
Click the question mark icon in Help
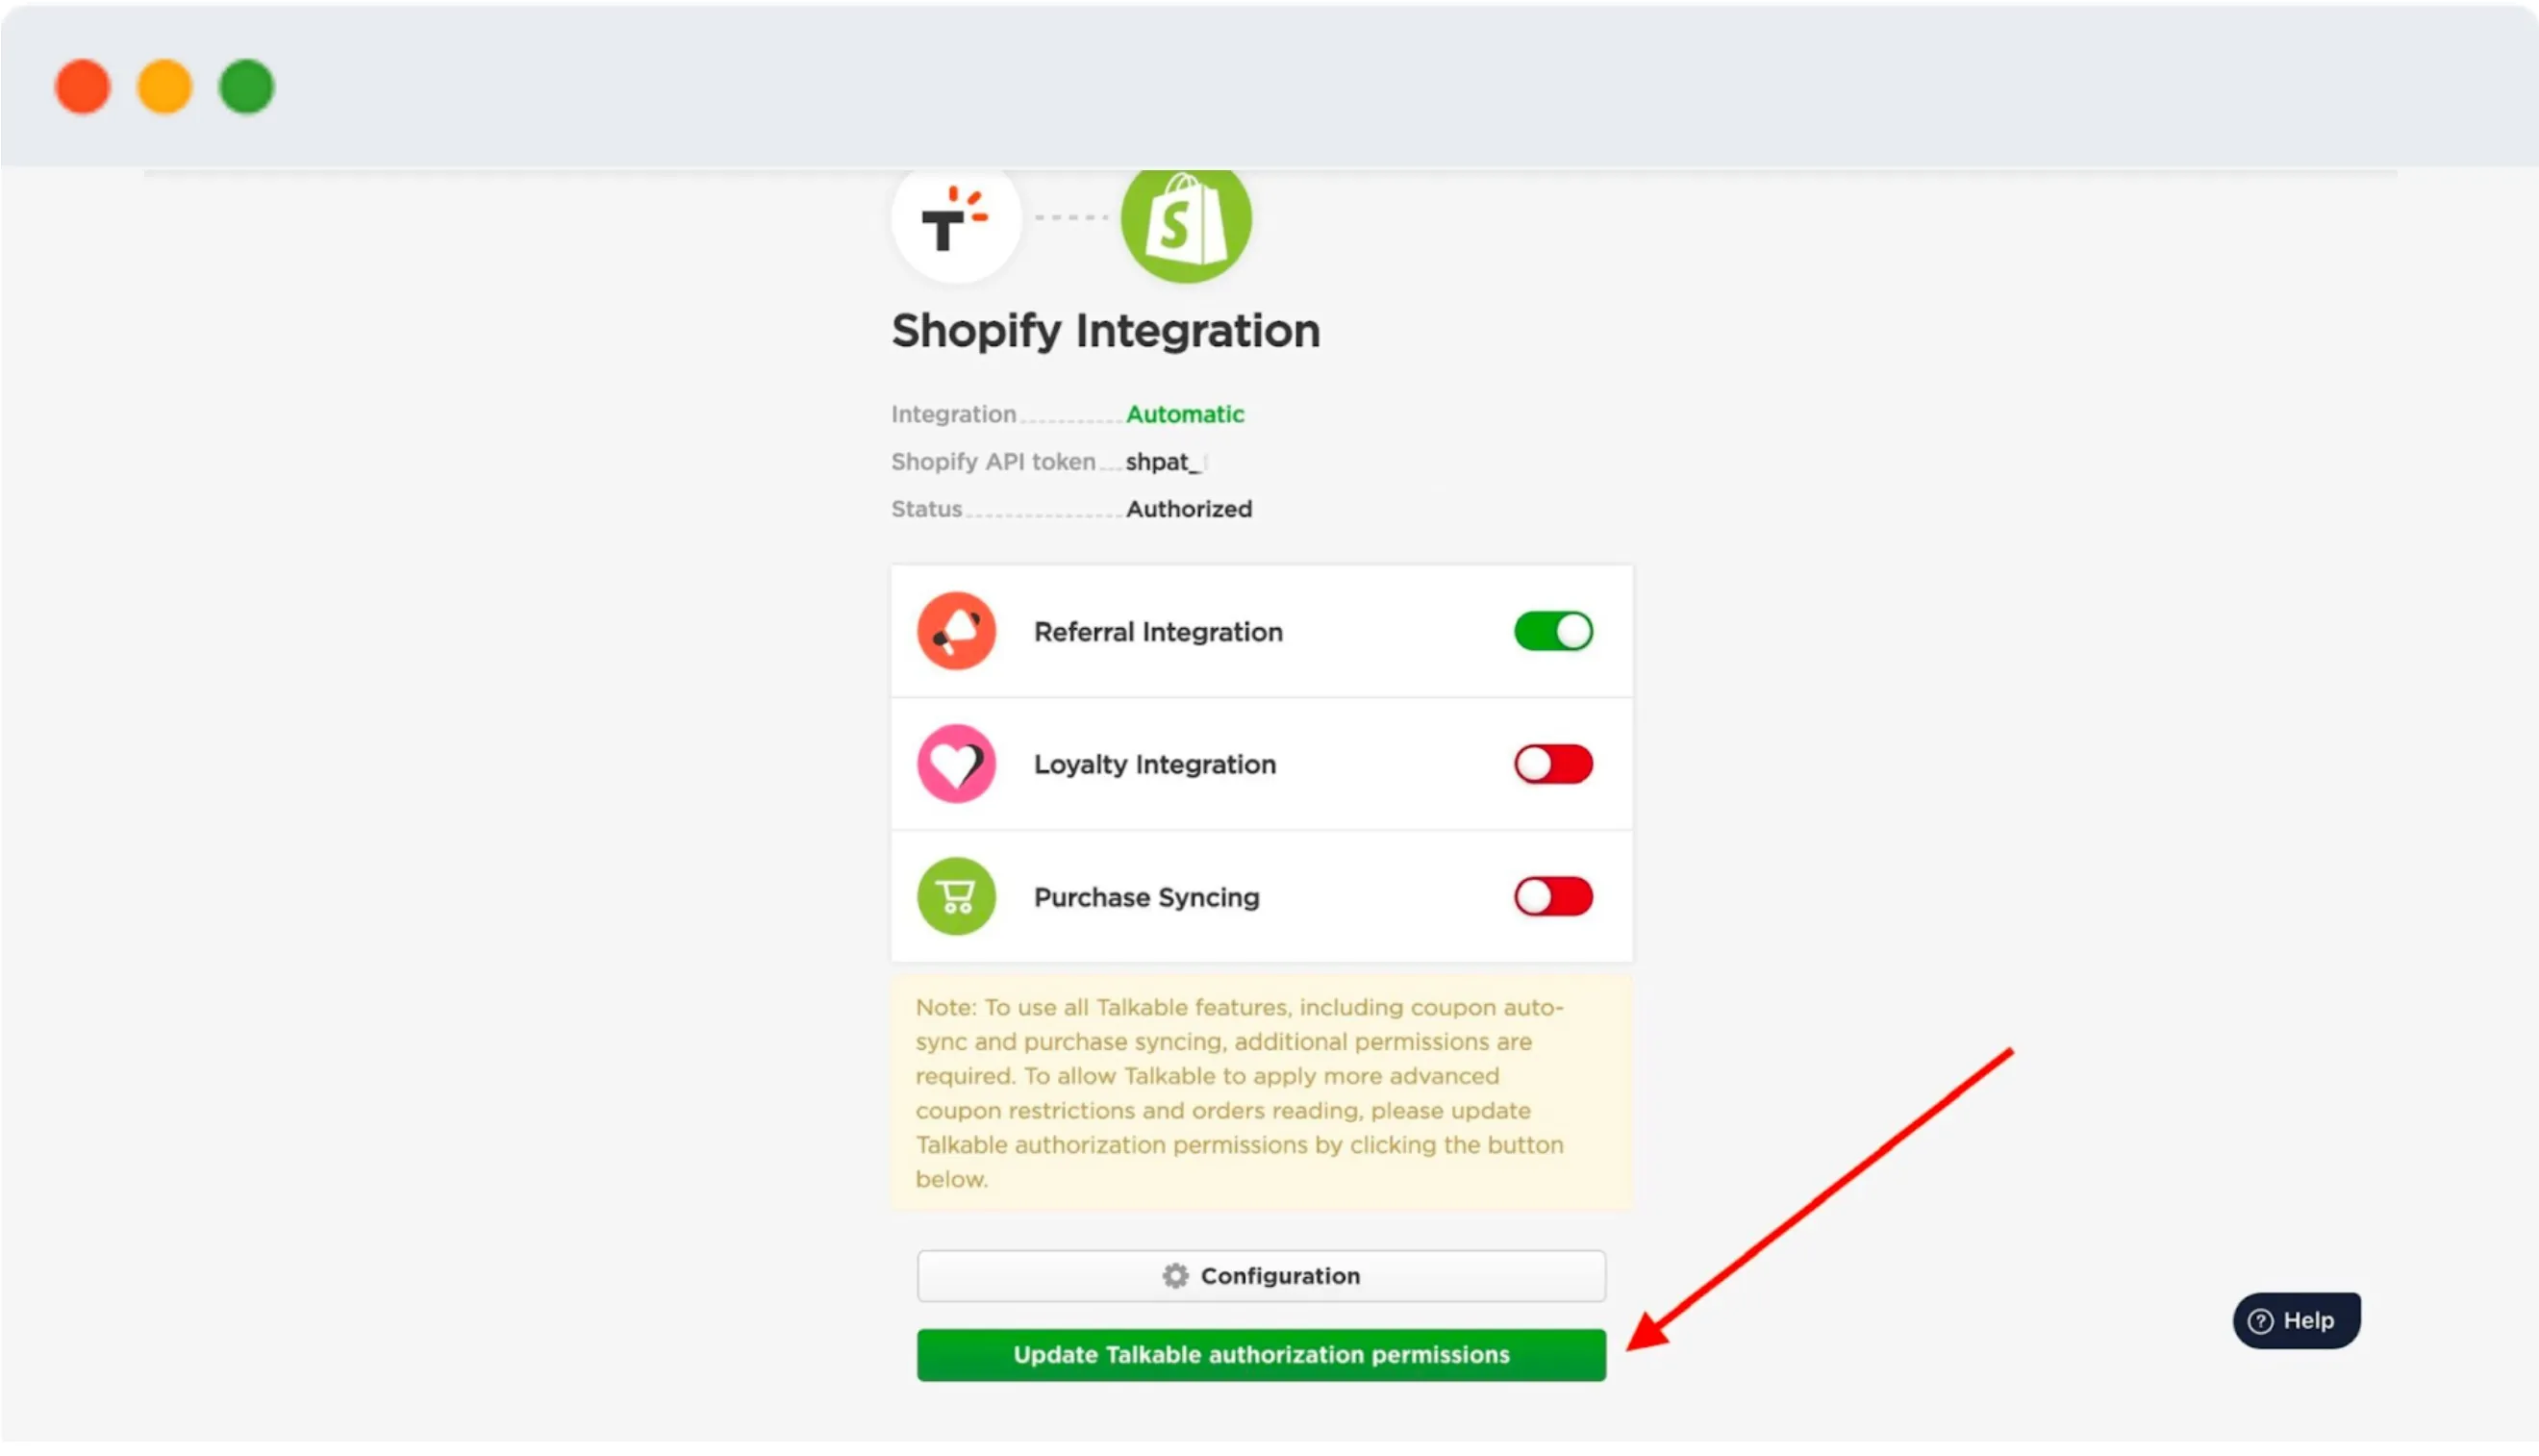pyautogui.click(x=2260, y=1321)
